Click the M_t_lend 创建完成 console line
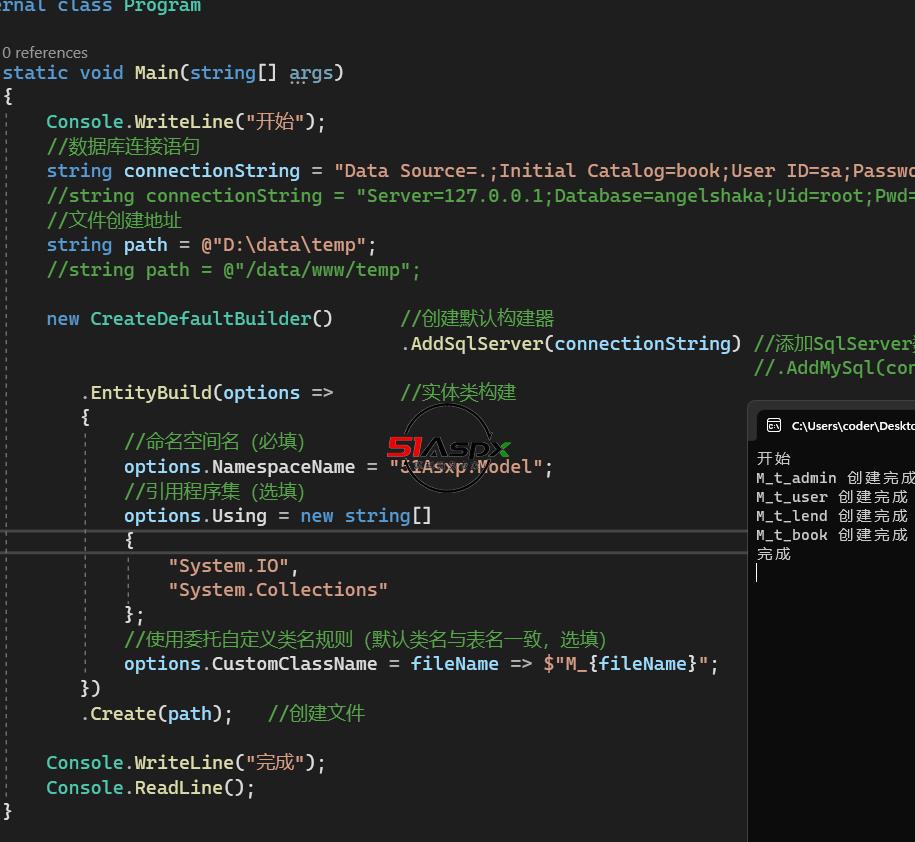The width and height of the screenshot is (915, 842). click(832, 516)
